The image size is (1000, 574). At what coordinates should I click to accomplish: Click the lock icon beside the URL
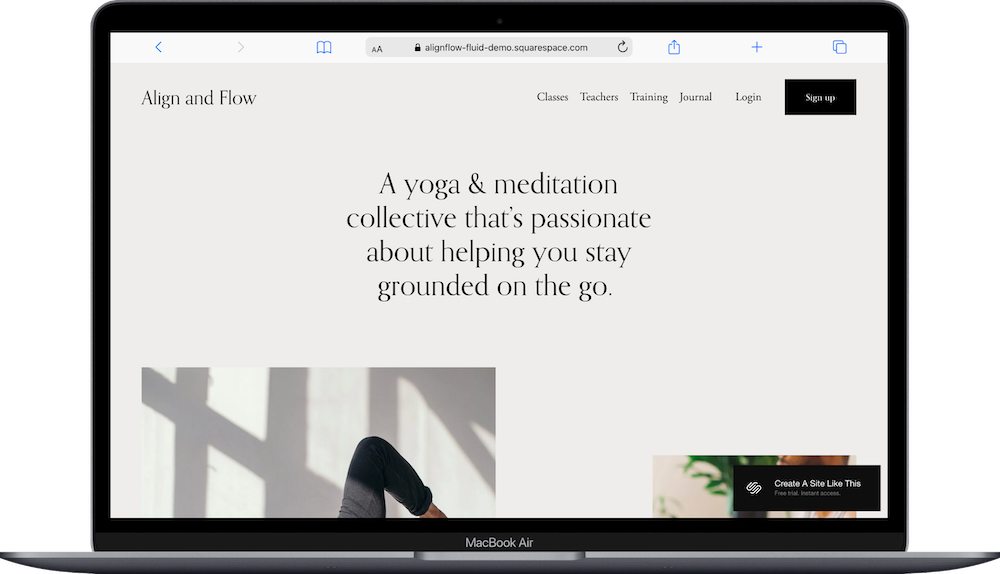[x=418, y=47]
